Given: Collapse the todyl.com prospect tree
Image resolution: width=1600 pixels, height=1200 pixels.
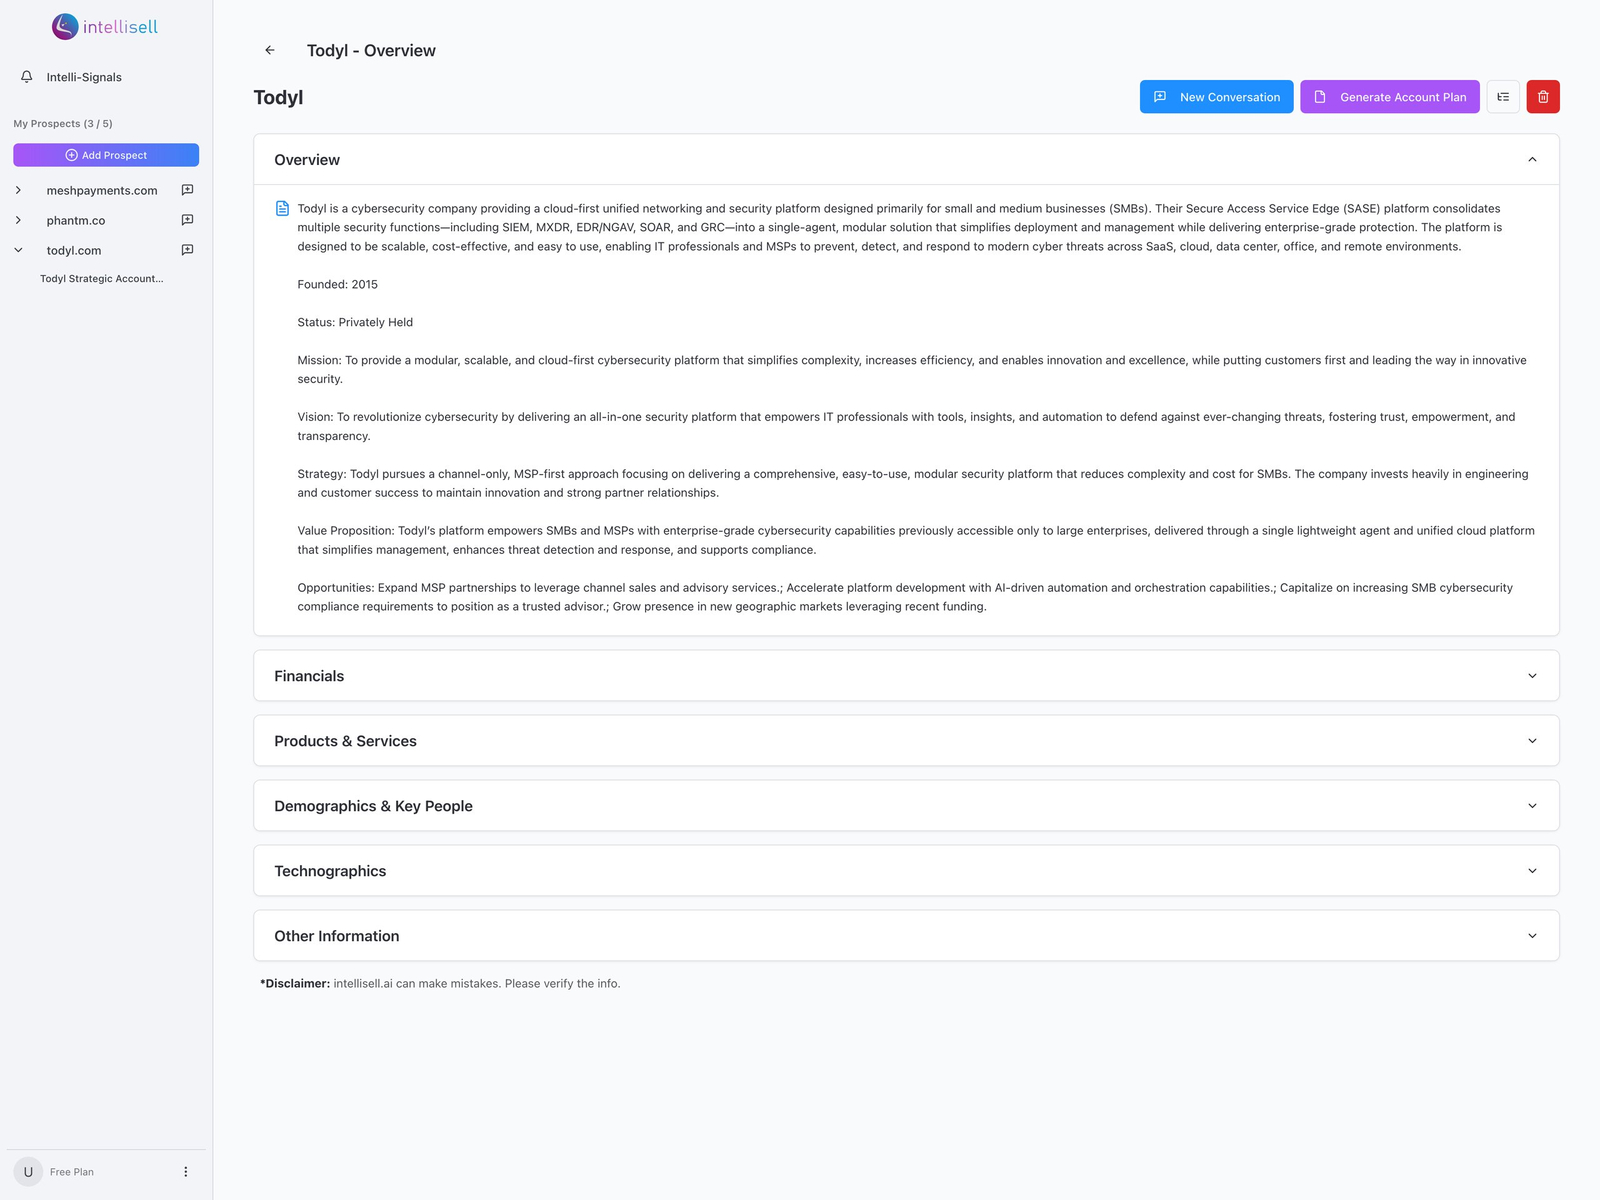Looking at the screenshot, I should point(18,250).
